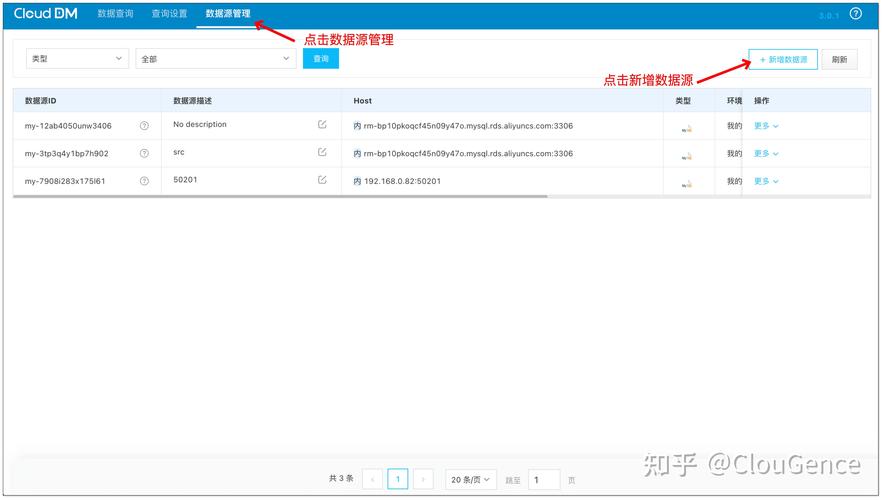Screen dimensions: 883x500
Task: Edit the '50201' description with pencil icon
Action: pos(322,180)
